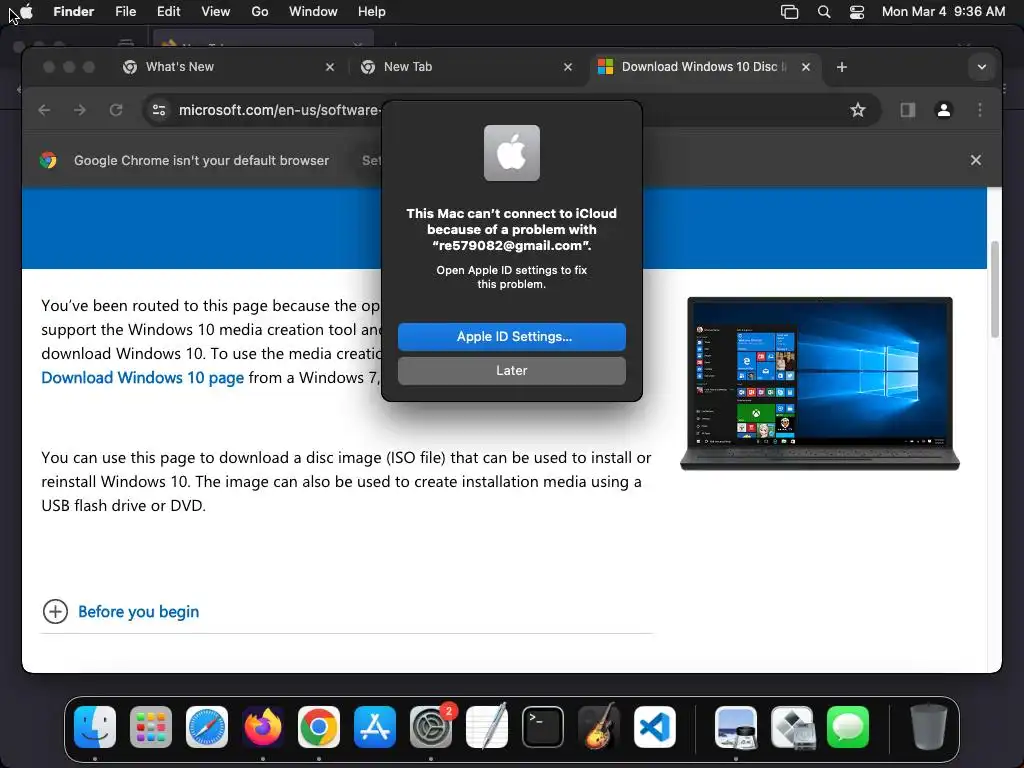
Task: Switch to Google Chrome in the Dock
Action: pyautogui.click(x=319, y=727)
